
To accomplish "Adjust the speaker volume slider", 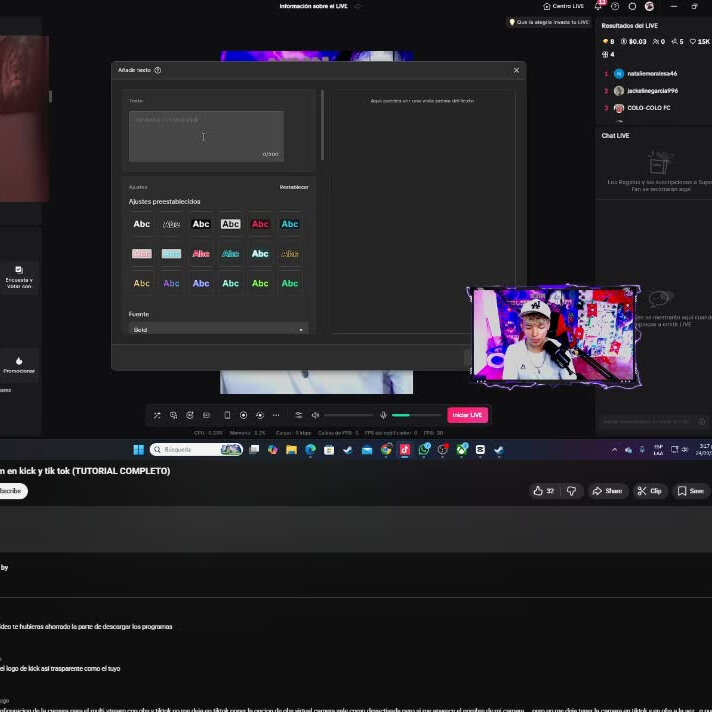I will pos(348,415).
